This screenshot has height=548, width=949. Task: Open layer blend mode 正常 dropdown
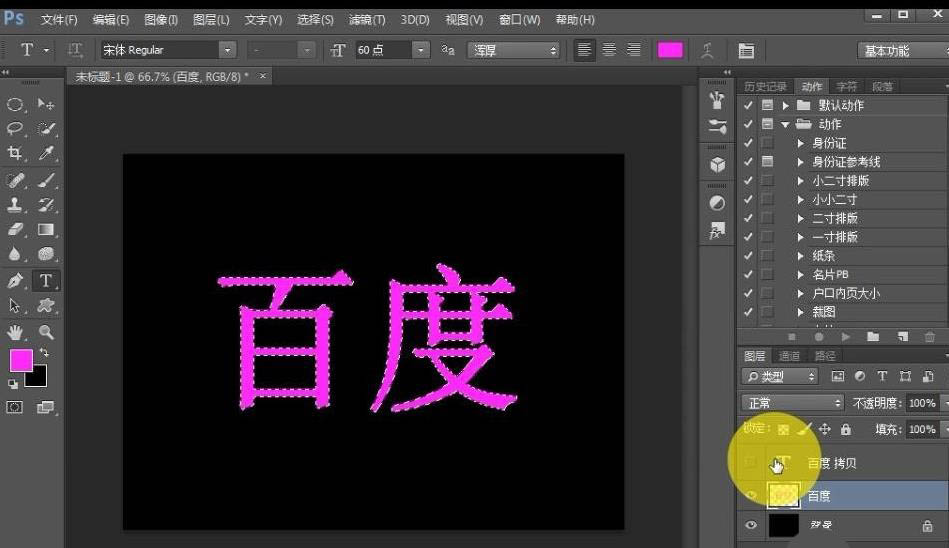(792, 403)
